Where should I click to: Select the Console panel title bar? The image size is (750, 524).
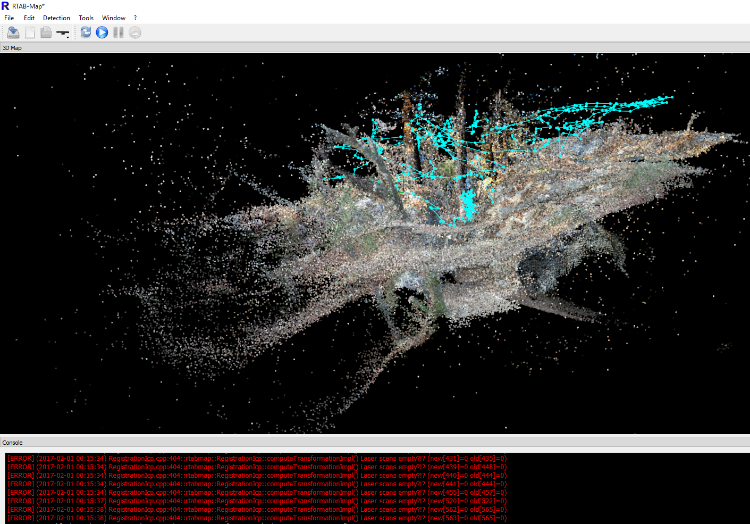click(x=13, y=441)
